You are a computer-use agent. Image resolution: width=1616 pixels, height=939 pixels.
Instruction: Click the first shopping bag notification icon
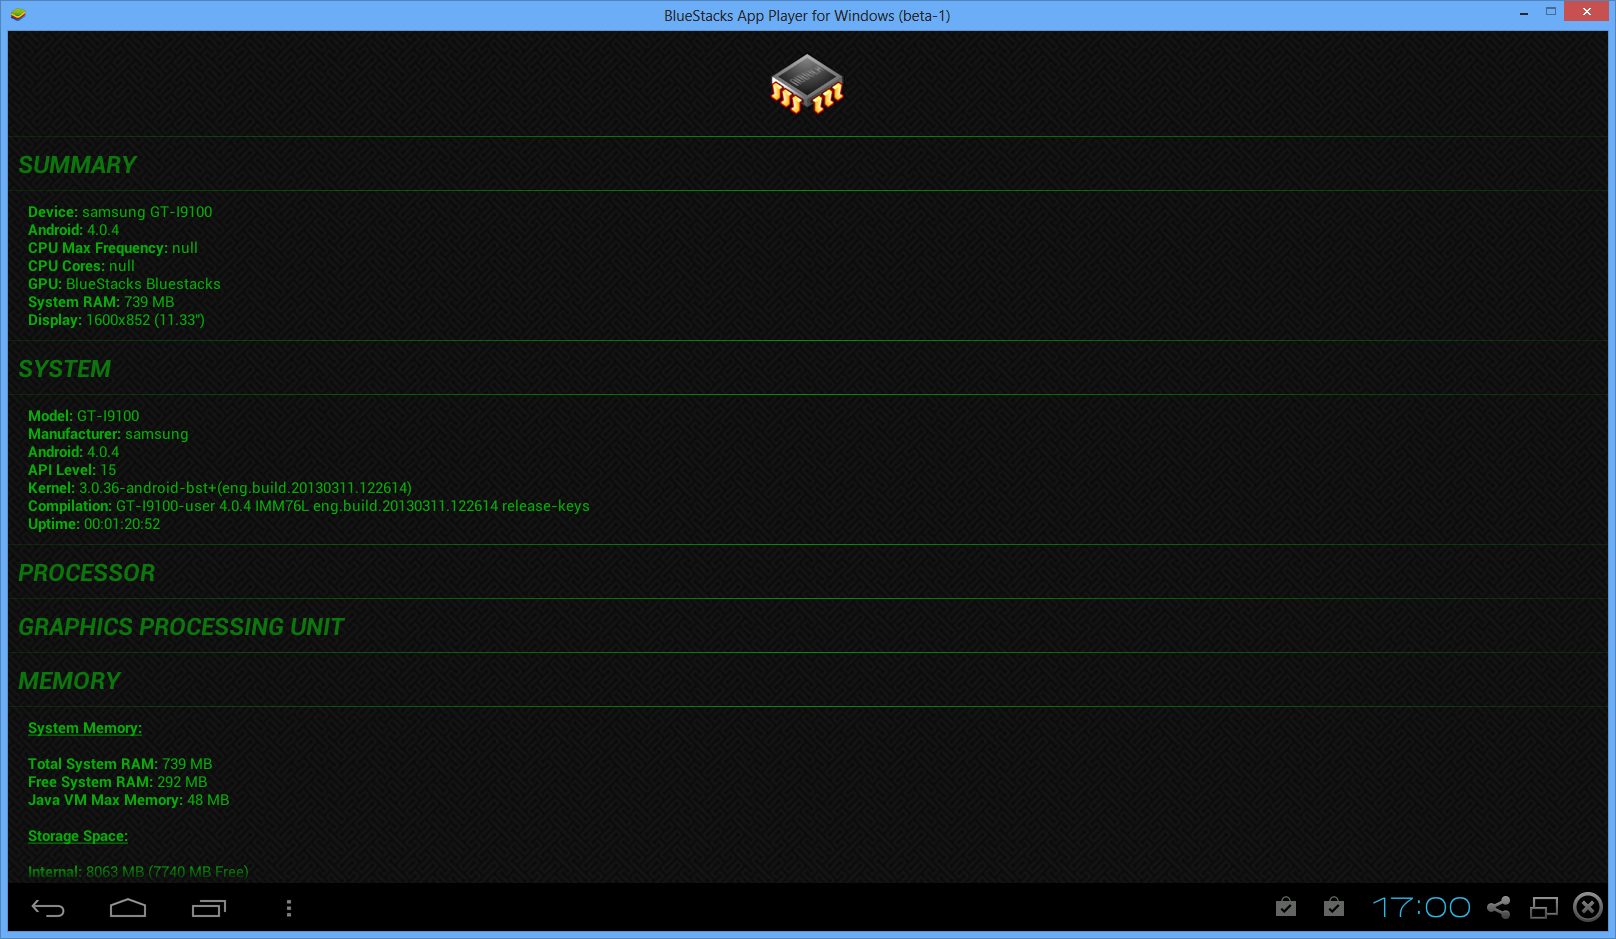1286,907
